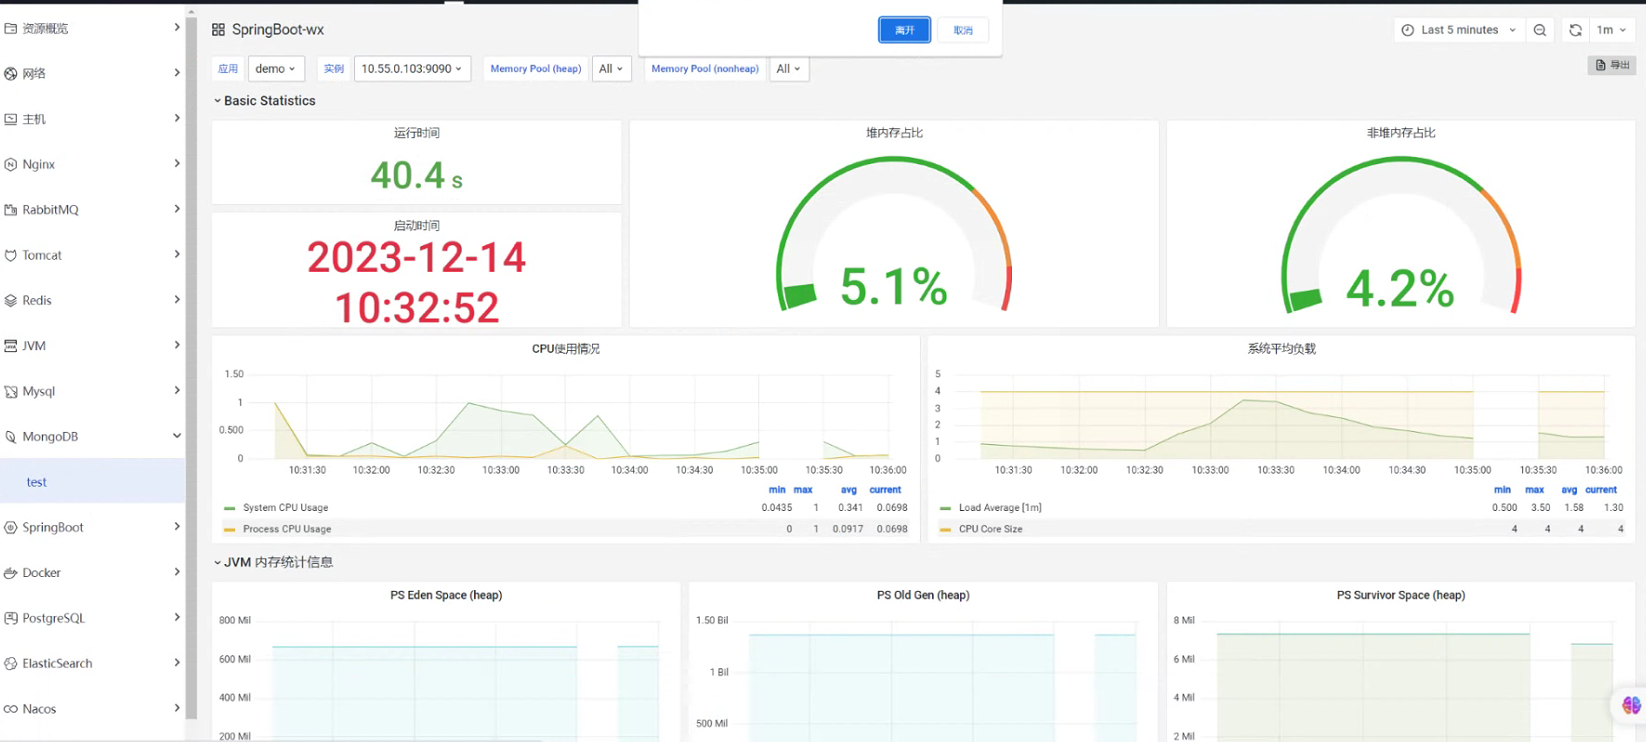Open the Nacos menu item
This screenshot has height=742, width=1646.
pyautogui.click(x=93, y=709)
